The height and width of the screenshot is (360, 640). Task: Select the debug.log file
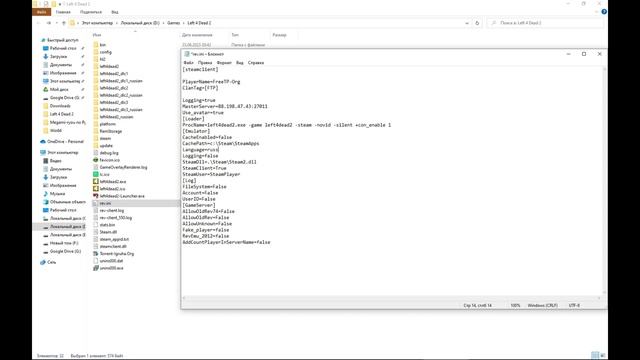point(109,153)
